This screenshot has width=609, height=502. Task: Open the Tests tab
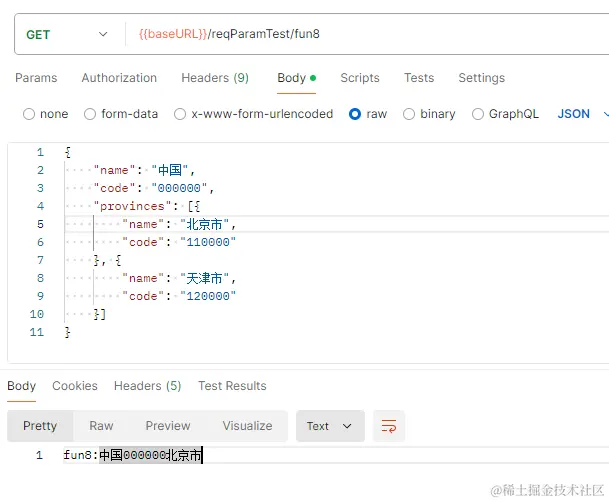tap(419, 78)
